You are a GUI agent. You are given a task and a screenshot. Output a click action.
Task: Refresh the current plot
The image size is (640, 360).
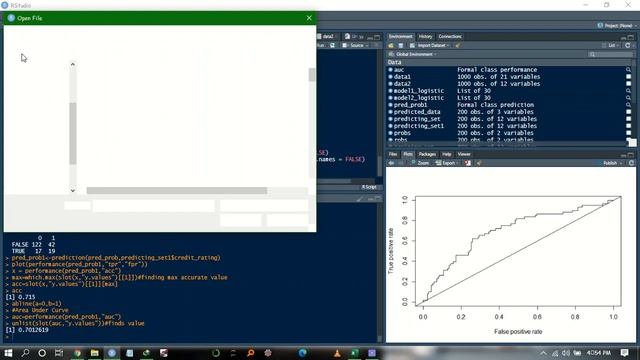[631, 163]
